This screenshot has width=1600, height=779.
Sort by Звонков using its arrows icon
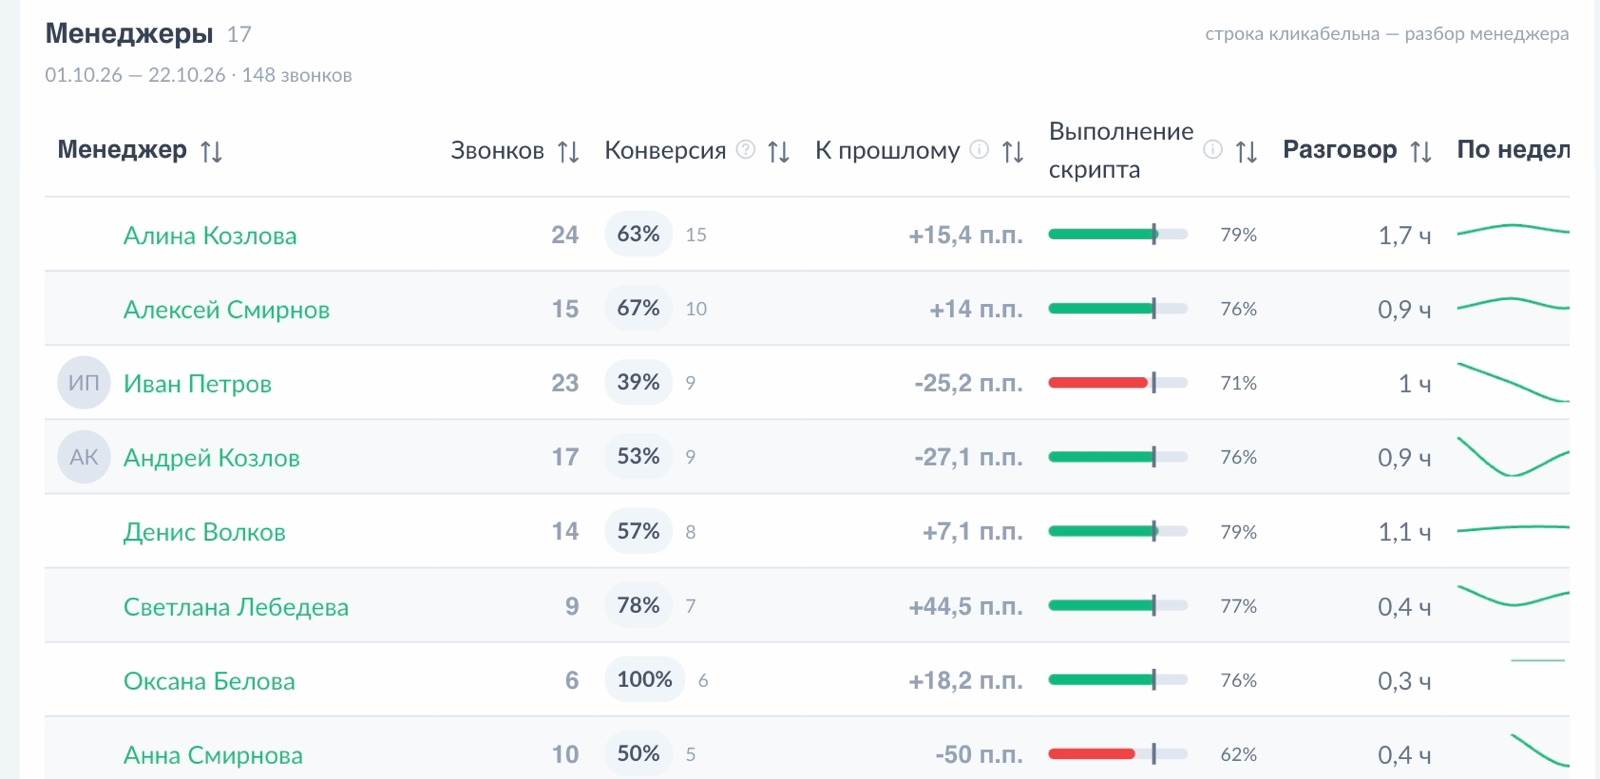coord(568,151)
